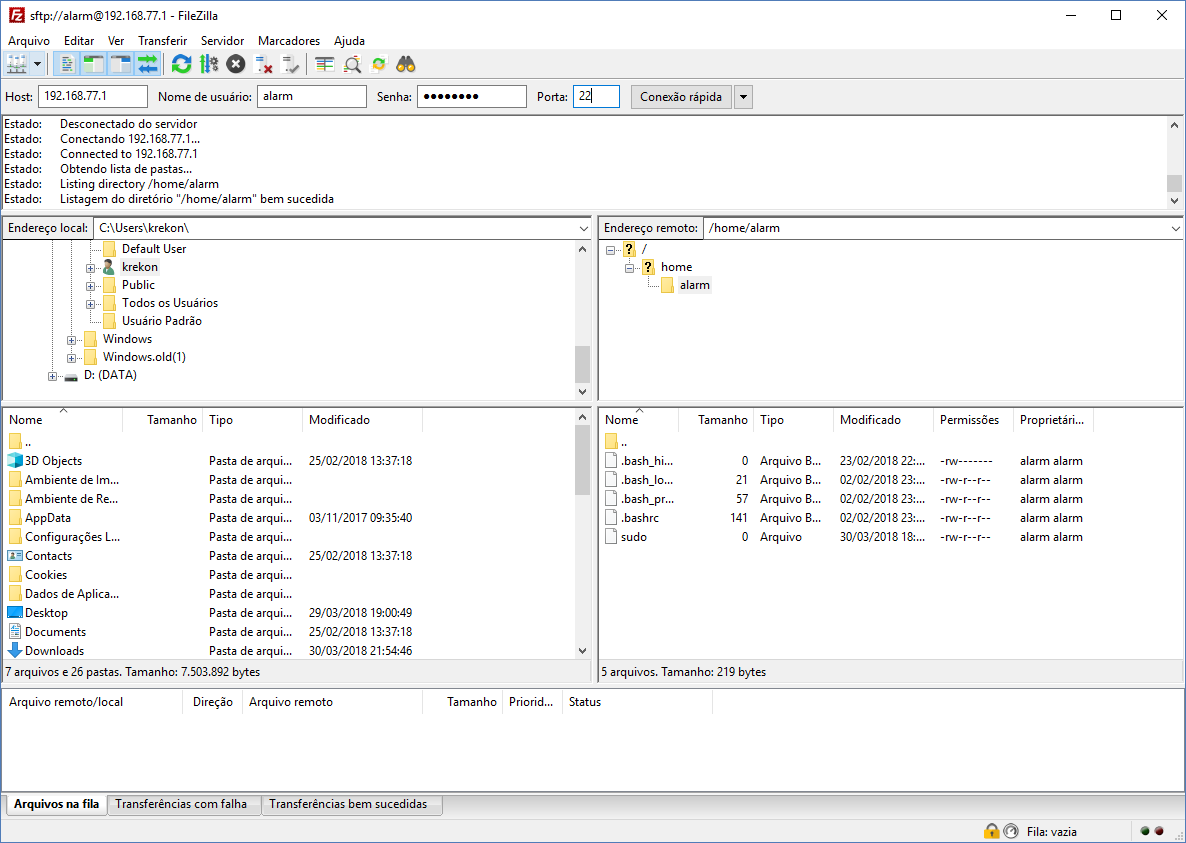Select the Documents local folder icon
Image resolution: width=1186 pixels, height=843 pixels.
pyautogui.click(x=15, y=631)
